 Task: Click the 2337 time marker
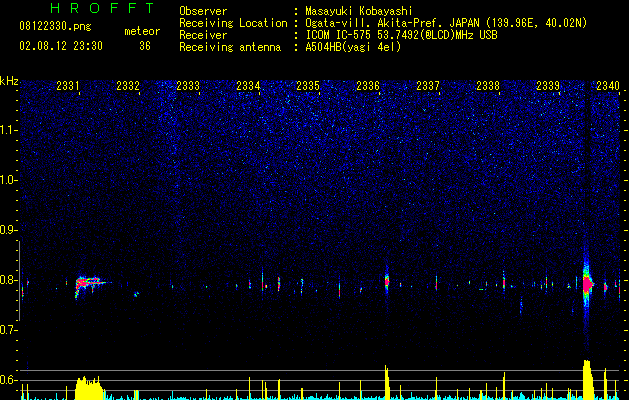tap(428, 85)
